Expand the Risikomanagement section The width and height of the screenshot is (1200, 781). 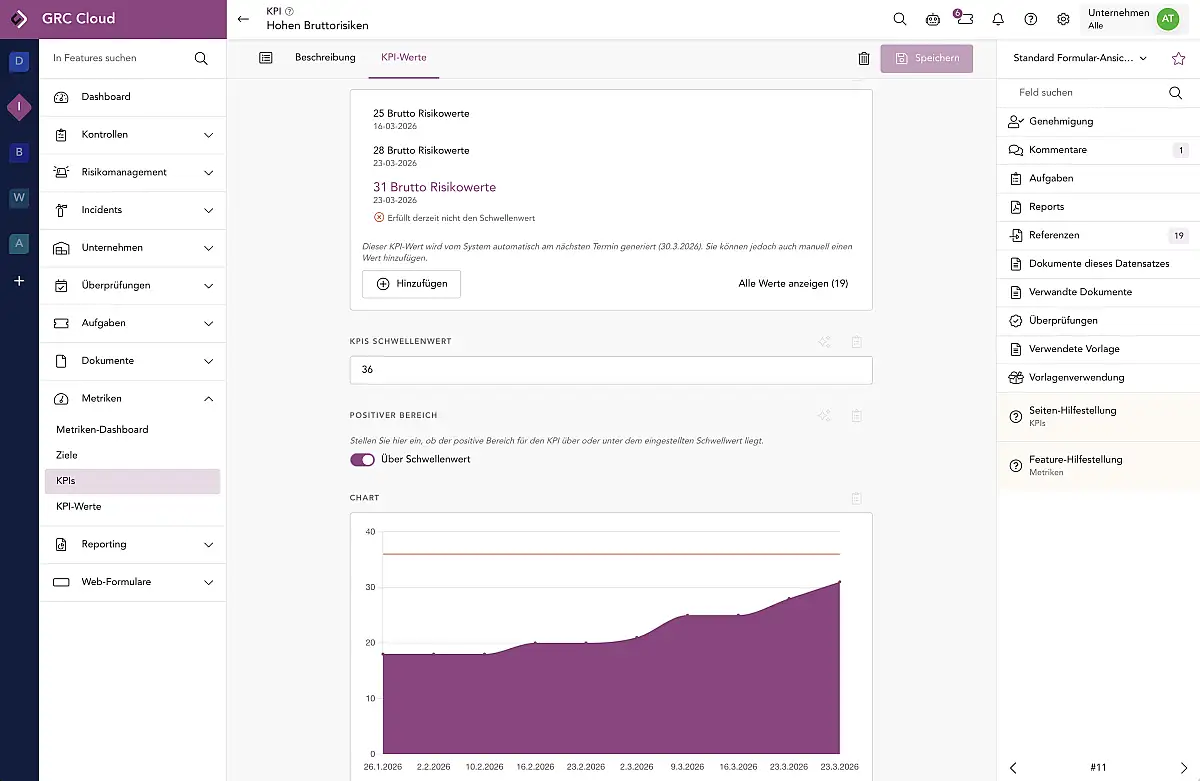coord(208,173)
